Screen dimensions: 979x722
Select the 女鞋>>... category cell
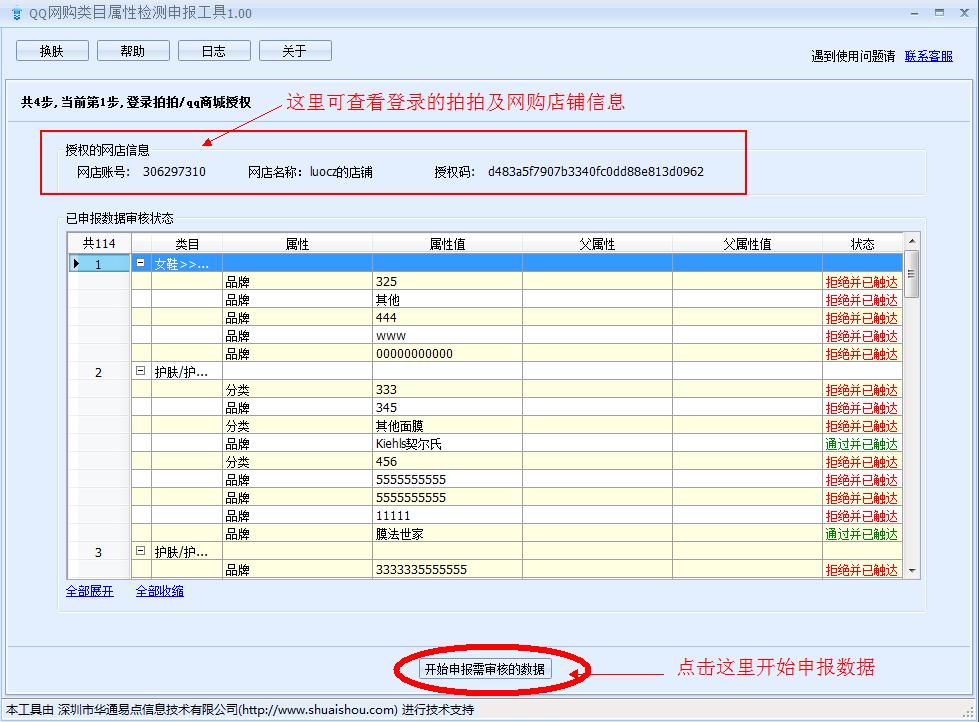coord(187,264)
